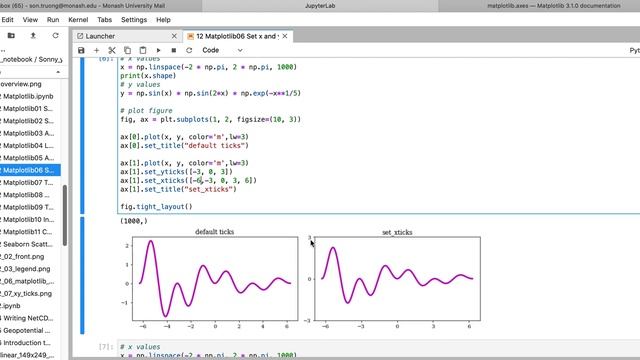Open overview.png in the file list

[30, 84]
